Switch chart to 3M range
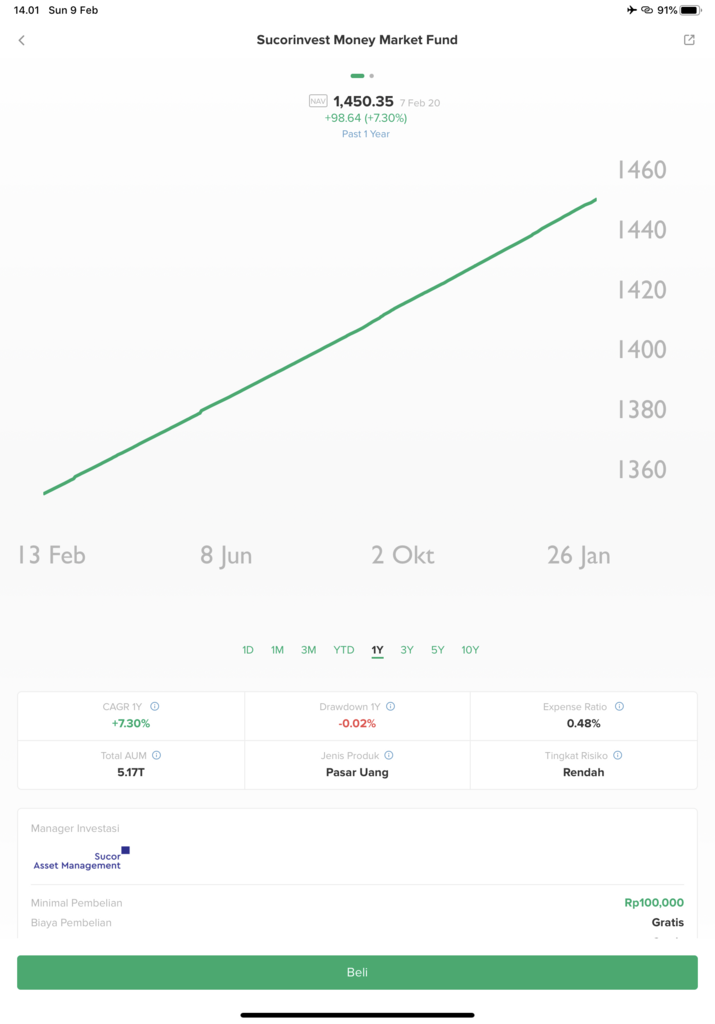The image size is (715, 1024). pyautogui.click(x=308, y=650)
